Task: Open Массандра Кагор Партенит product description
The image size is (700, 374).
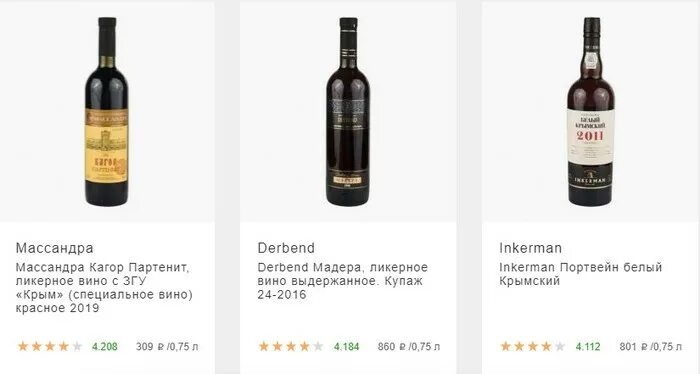Action: (104, 288)
